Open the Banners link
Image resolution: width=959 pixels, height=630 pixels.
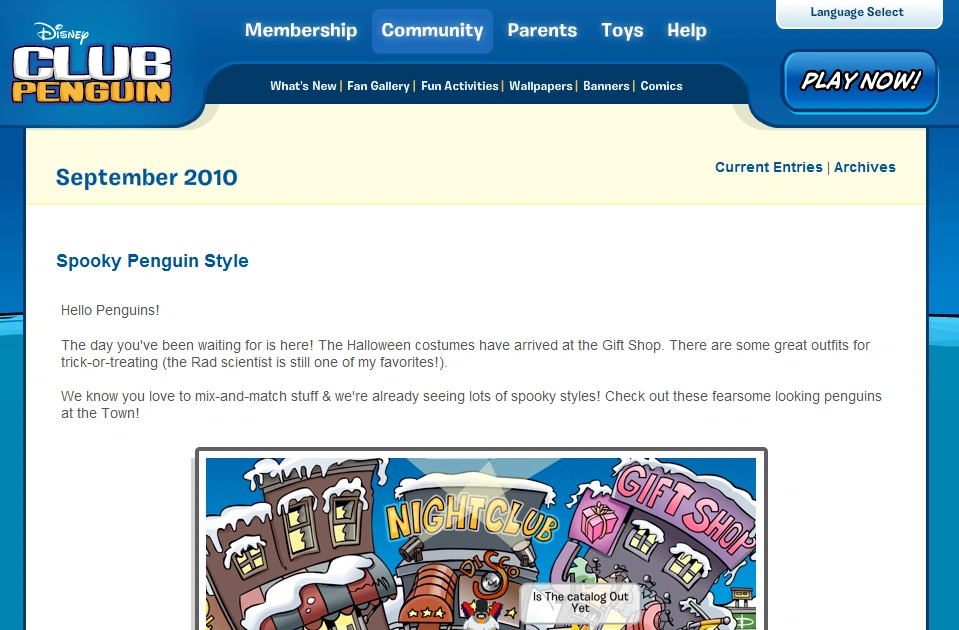(606, 86)
